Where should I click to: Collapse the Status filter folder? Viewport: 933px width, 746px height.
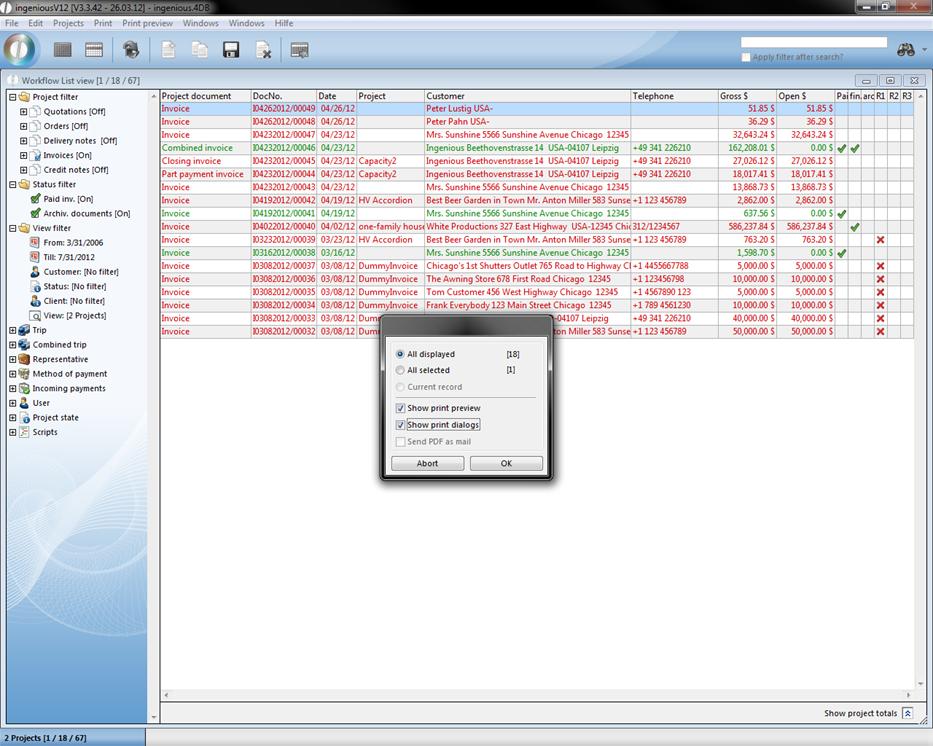click(x=12, y=184)
